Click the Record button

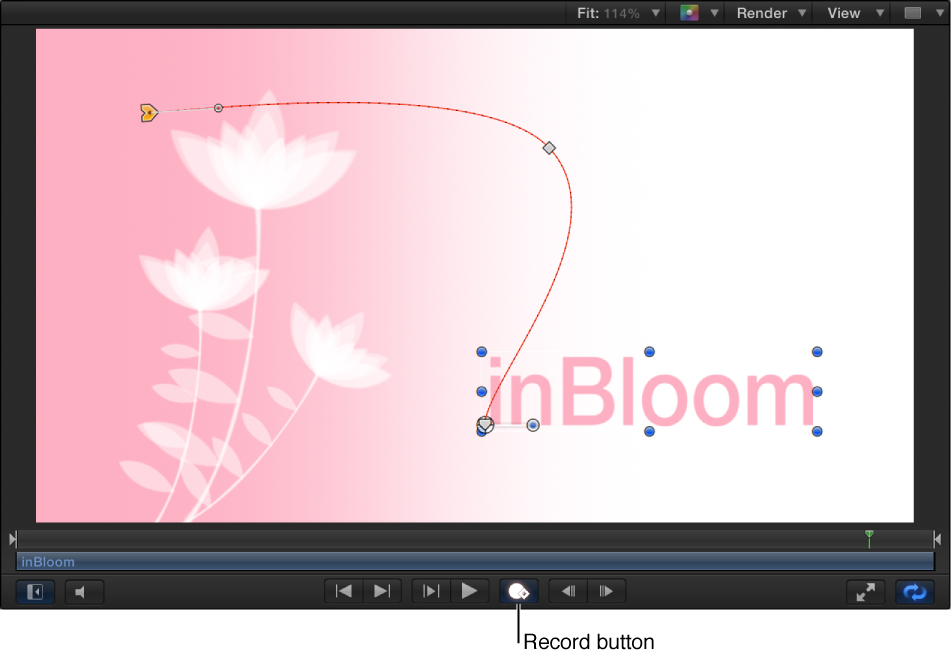(x=520, y=591)
